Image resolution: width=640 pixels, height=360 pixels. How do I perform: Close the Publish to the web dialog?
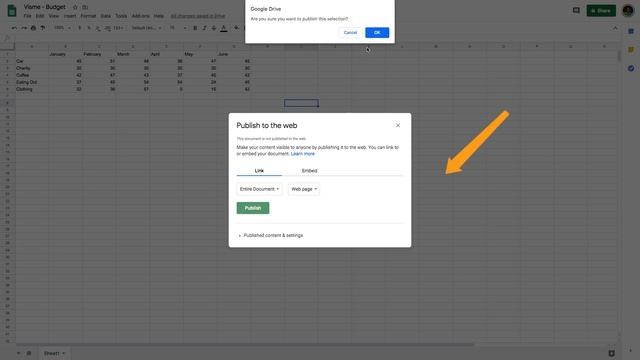tap(398, 125)
